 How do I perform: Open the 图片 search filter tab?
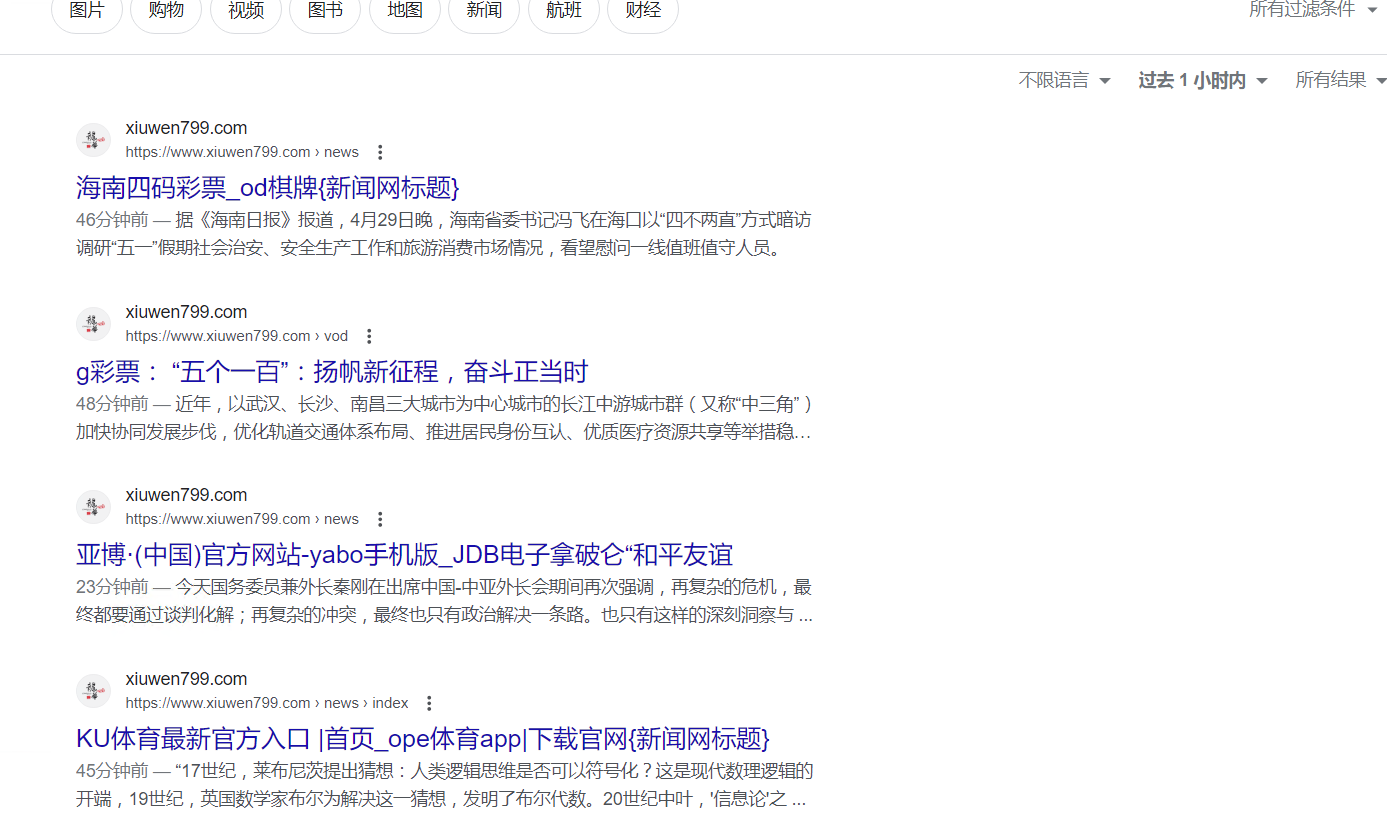point(87,12)
